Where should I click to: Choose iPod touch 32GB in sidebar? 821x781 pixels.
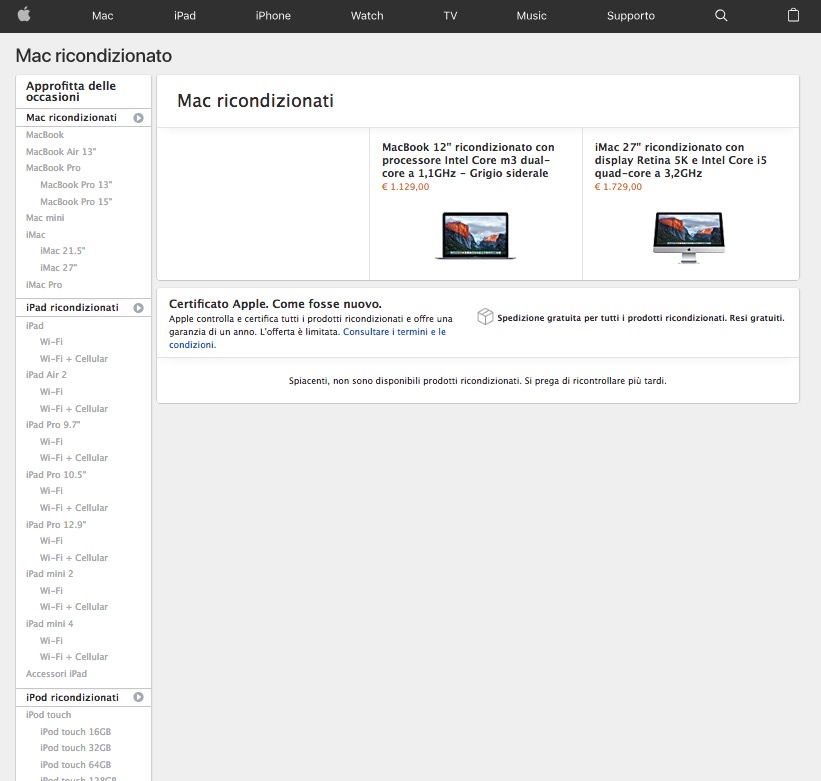click(x=75, y=748)
